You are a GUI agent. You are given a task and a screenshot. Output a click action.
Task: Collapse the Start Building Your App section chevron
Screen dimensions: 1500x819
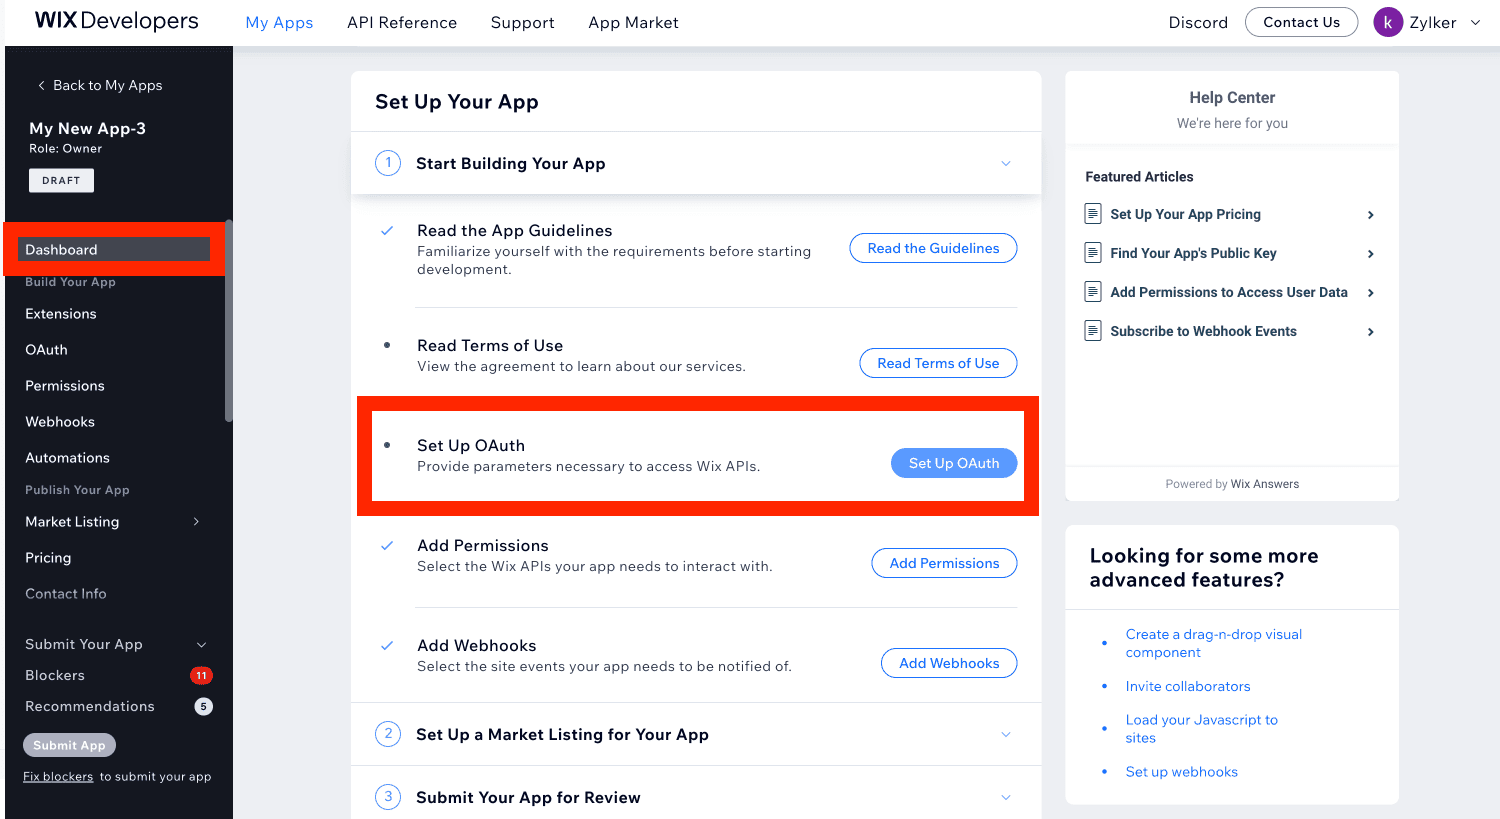point(1006,163)
